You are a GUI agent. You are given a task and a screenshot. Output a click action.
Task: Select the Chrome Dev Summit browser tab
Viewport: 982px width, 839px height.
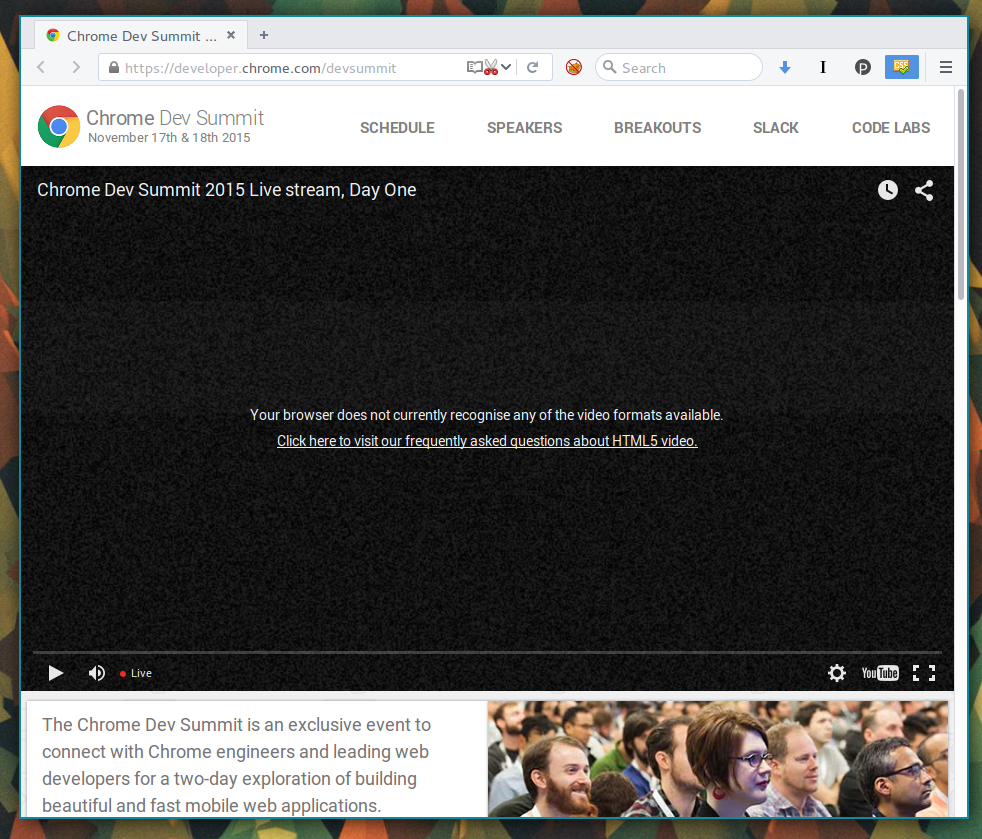[x=141, y=36]
